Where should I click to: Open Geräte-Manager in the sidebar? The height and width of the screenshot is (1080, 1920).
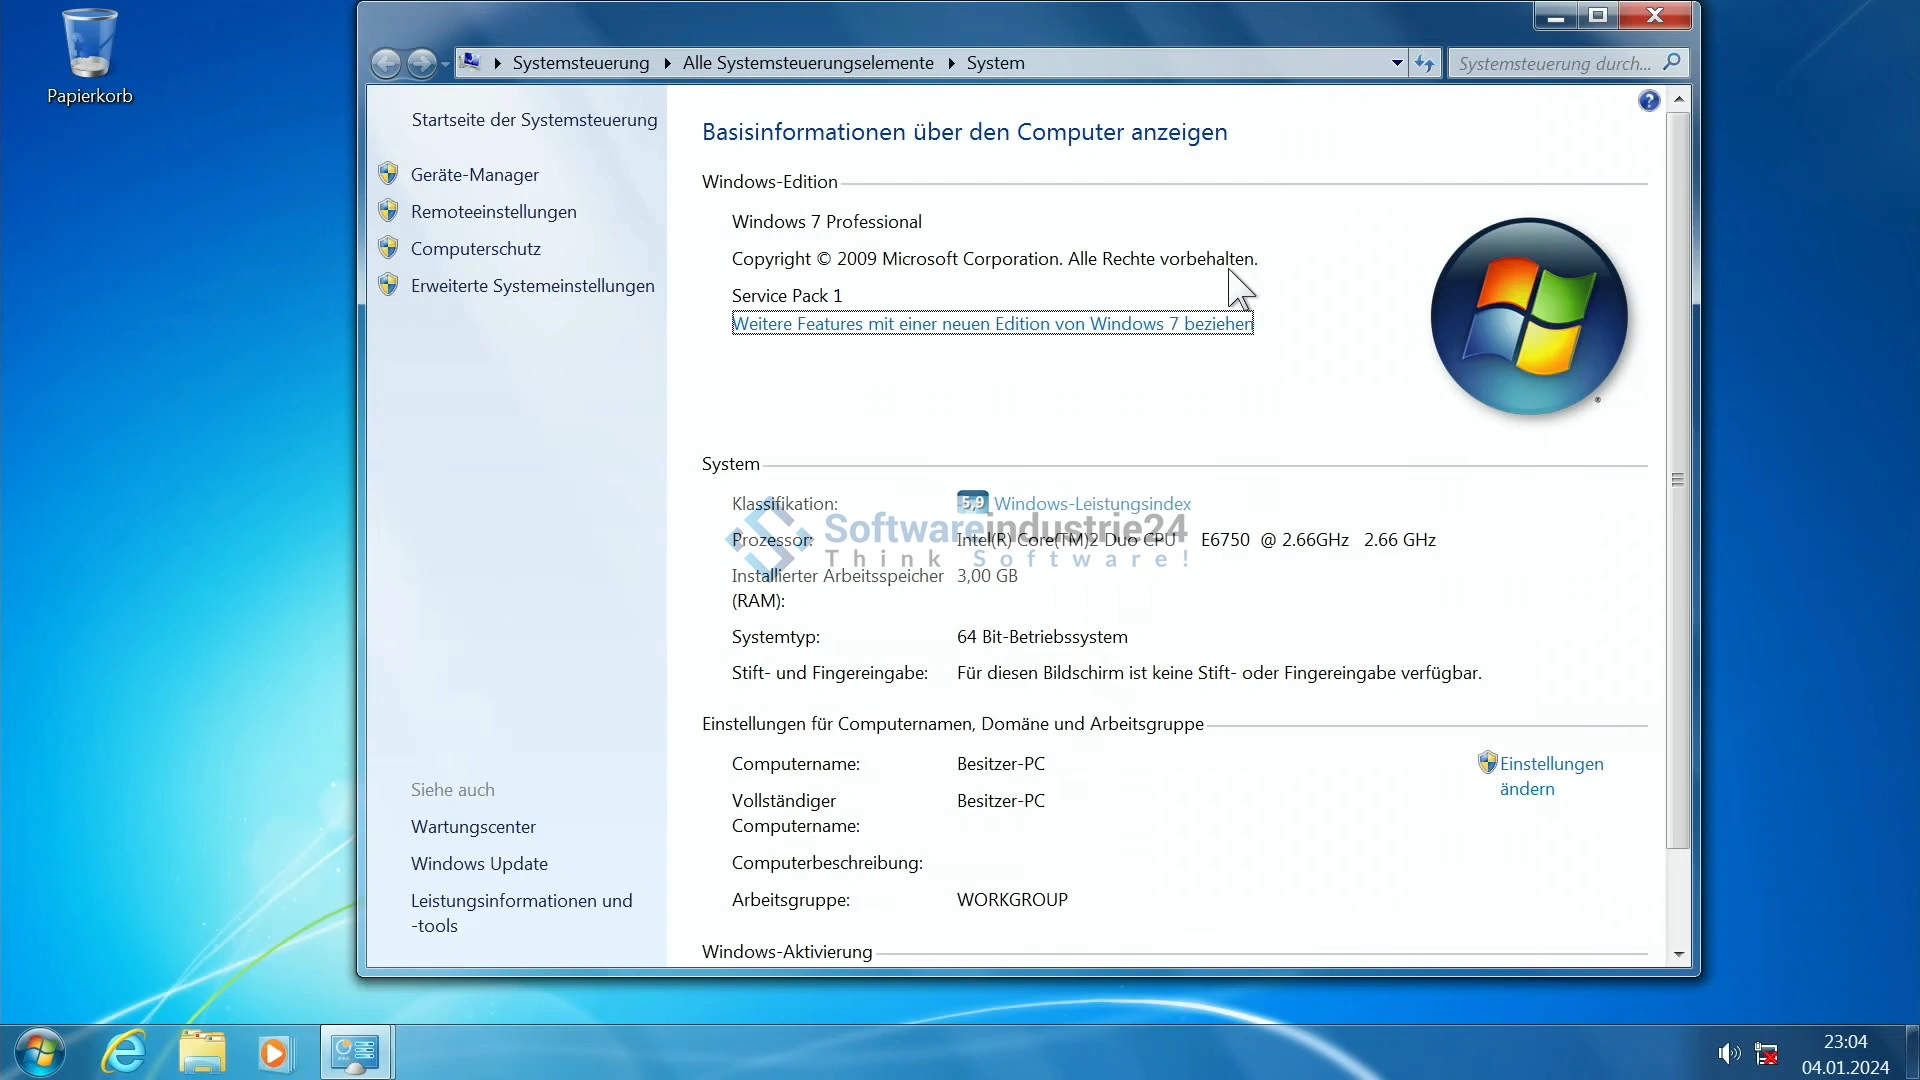click(x=474, y=175)
